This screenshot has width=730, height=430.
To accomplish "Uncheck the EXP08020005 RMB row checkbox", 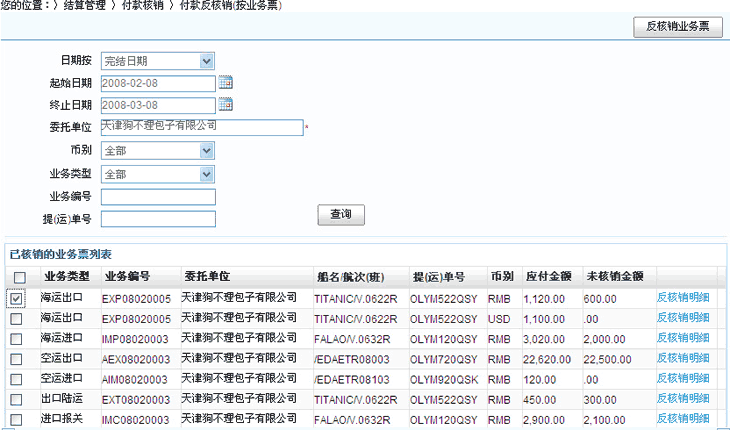I will [18, 298].
